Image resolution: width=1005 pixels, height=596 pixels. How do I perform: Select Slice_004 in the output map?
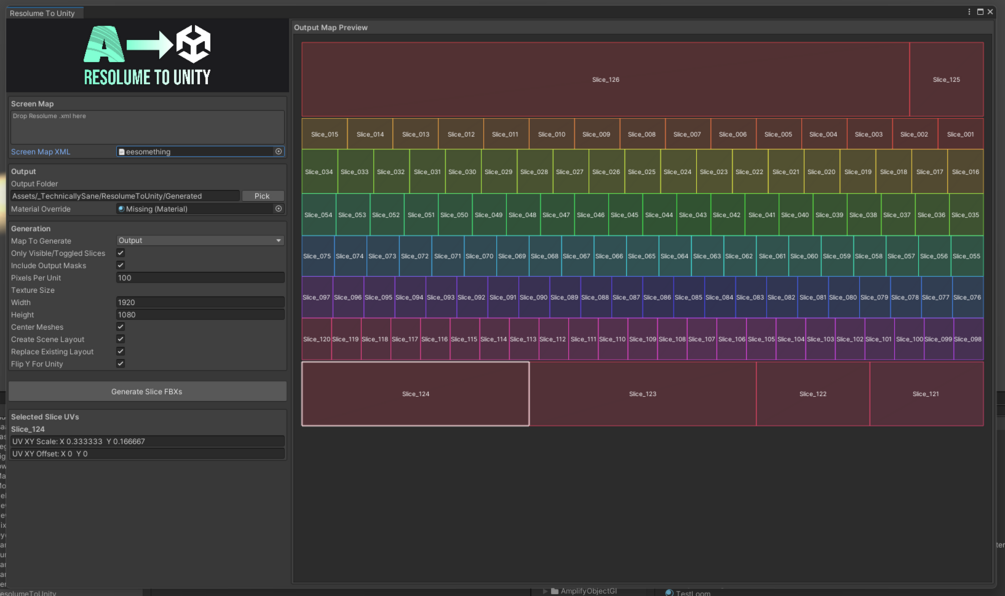coord(824,134)
